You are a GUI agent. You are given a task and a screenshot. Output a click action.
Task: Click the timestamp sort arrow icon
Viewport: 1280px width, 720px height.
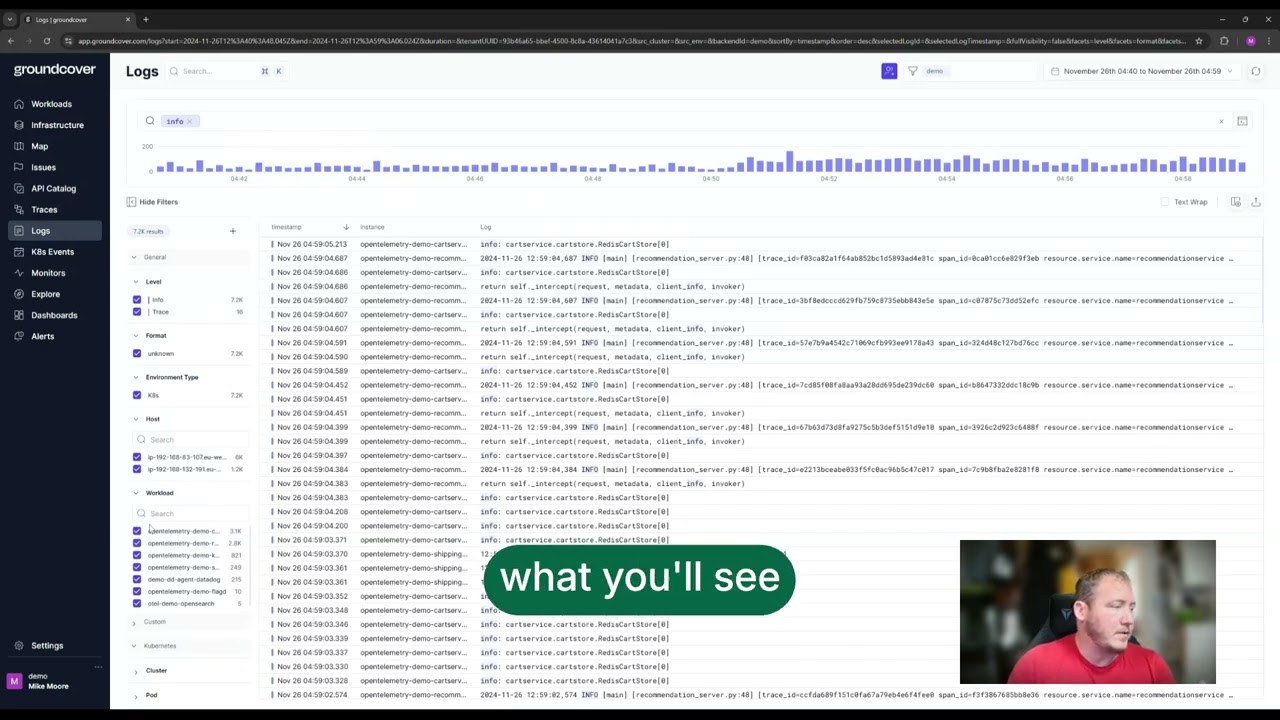click(346, 227)
